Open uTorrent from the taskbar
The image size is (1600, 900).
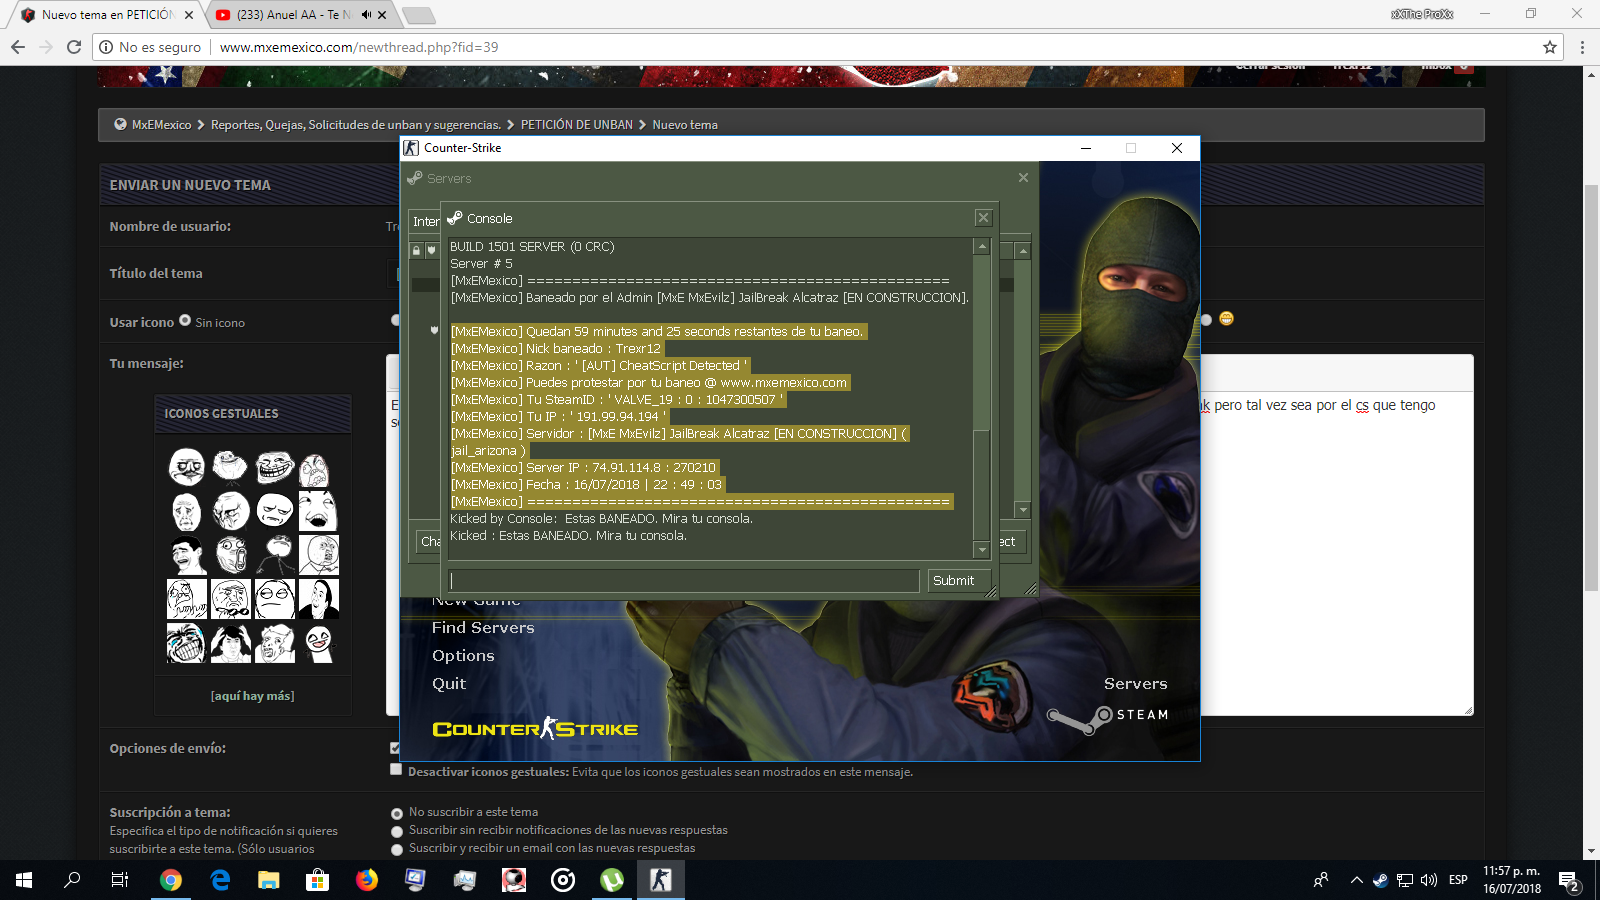click(612, 880)
